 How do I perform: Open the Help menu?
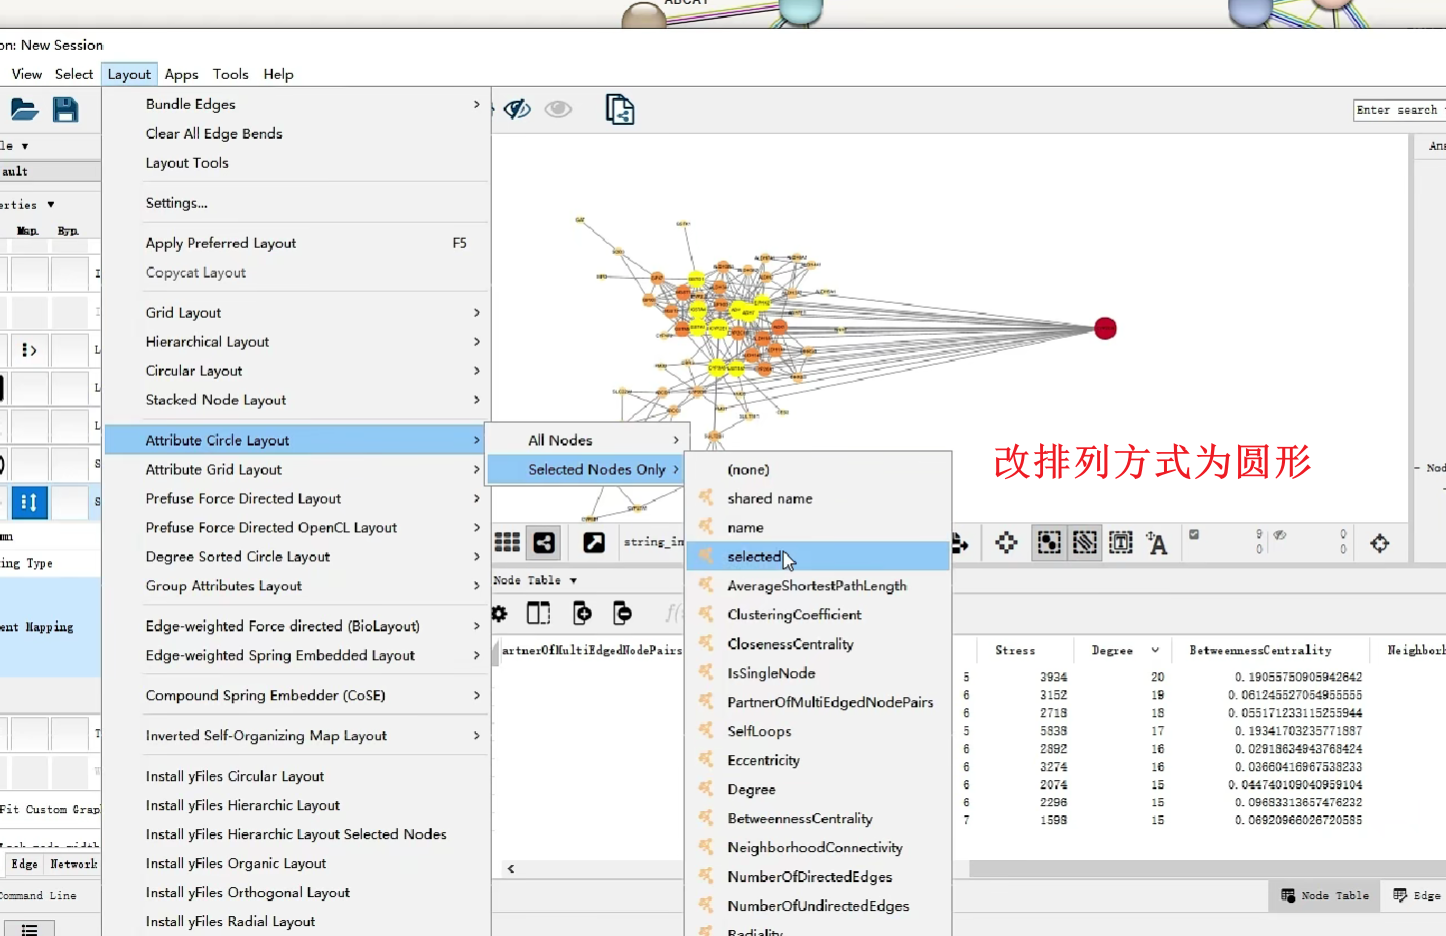(x=278, y=74)
